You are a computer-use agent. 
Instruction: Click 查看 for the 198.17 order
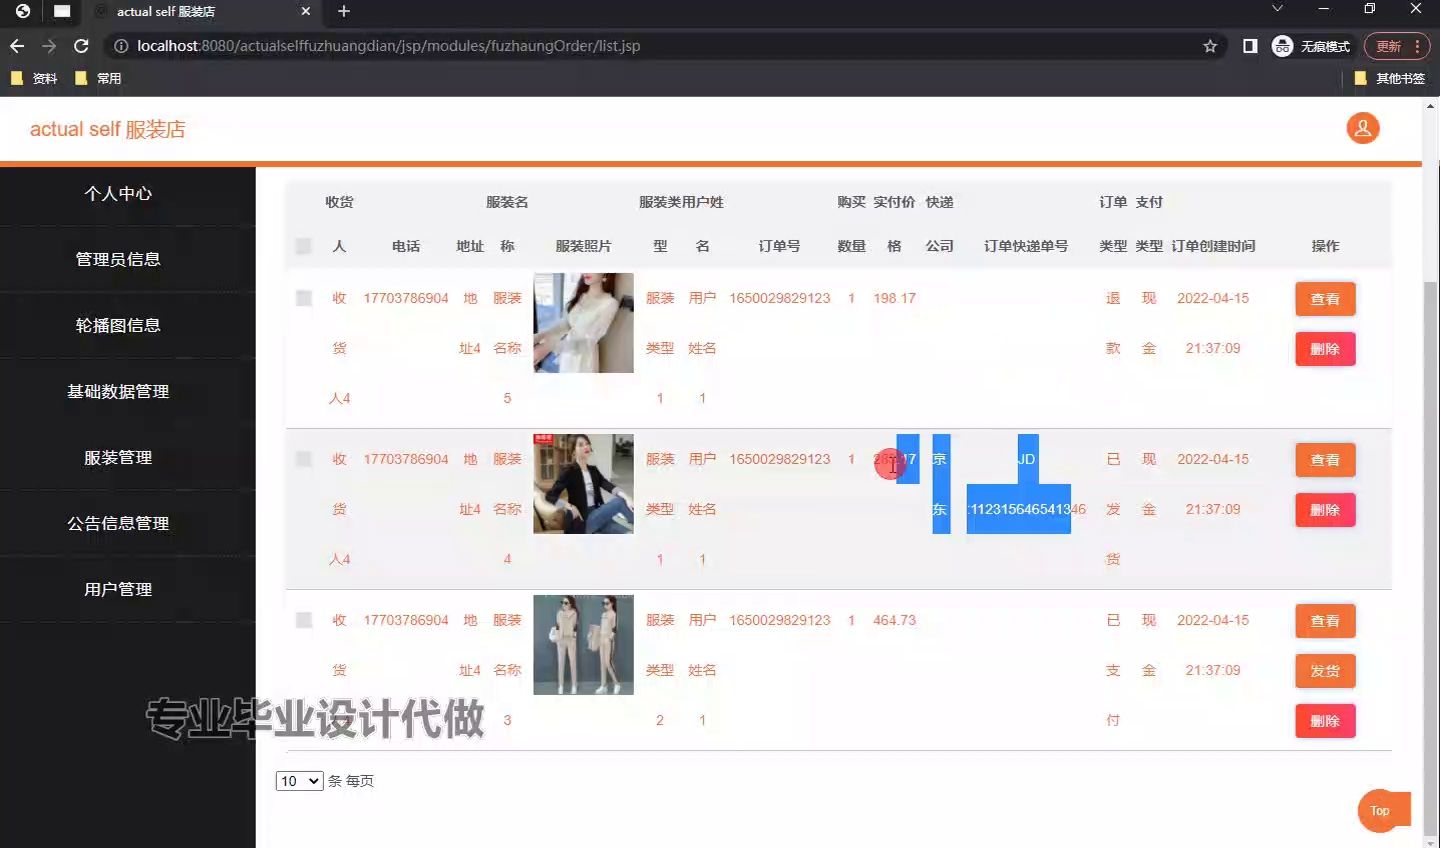point(1325,299)
